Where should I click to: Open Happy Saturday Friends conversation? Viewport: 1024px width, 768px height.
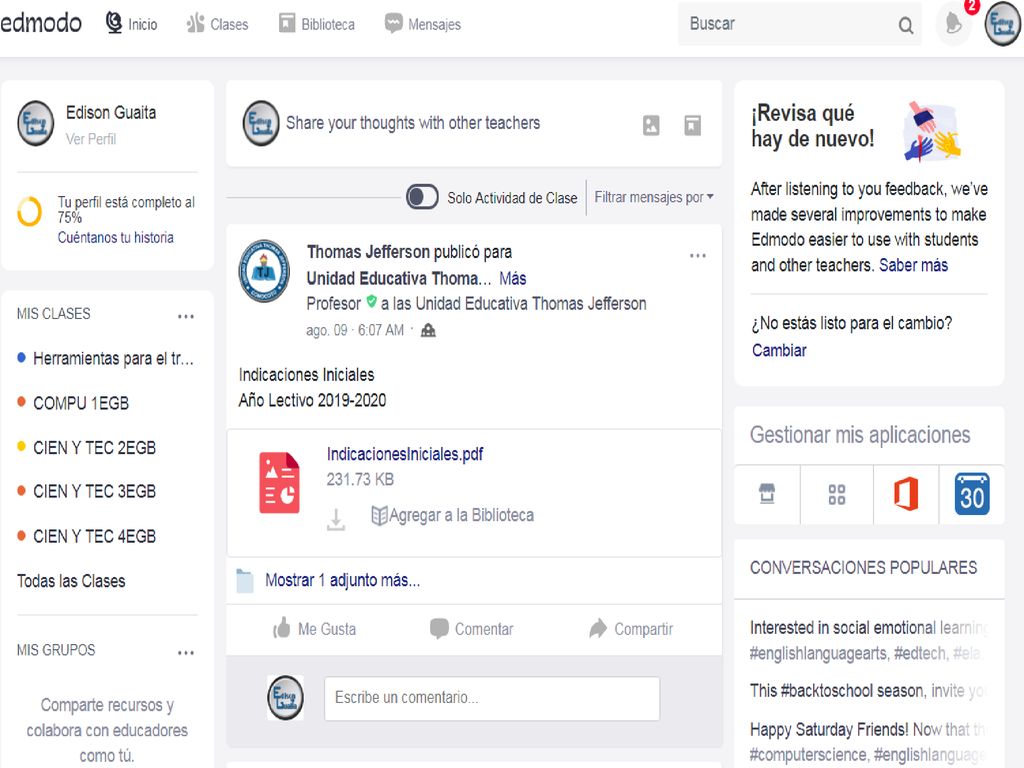click(869, 742)
